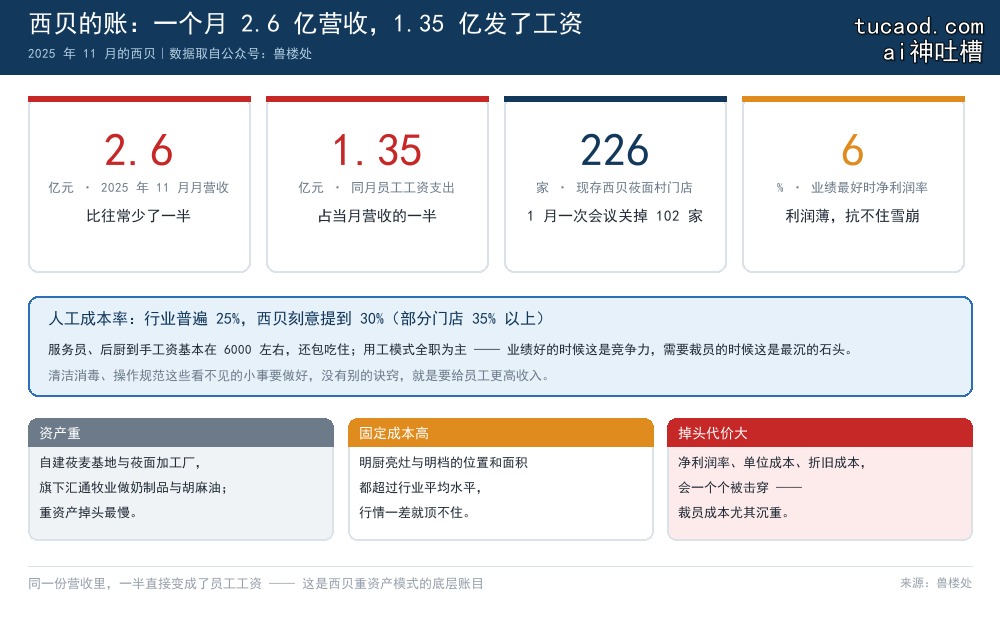Click the text 利润薄，抗不住雪崩

tap(853, 216)
